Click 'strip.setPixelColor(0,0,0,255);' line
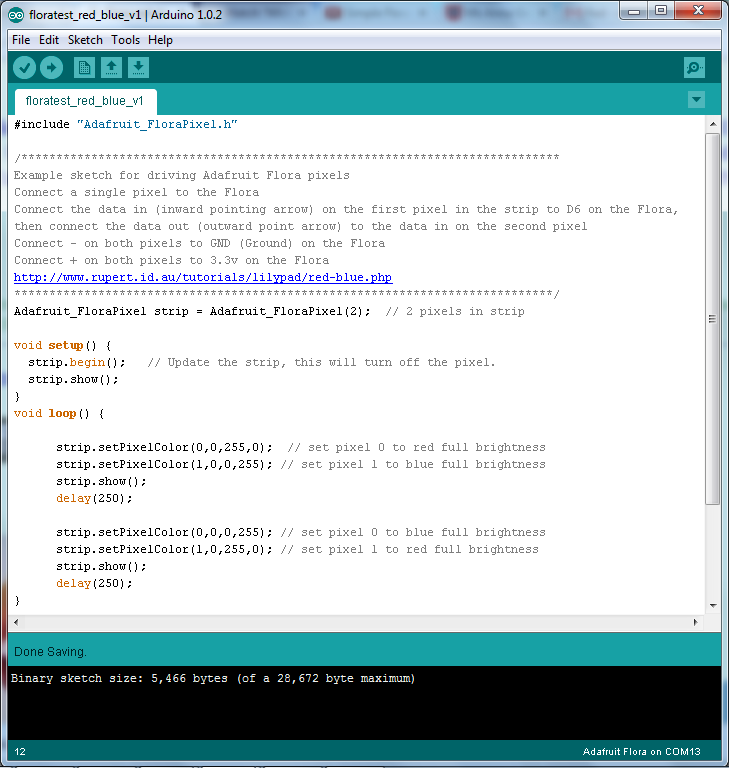Screen dimensions: 729x768 [164, 533]
